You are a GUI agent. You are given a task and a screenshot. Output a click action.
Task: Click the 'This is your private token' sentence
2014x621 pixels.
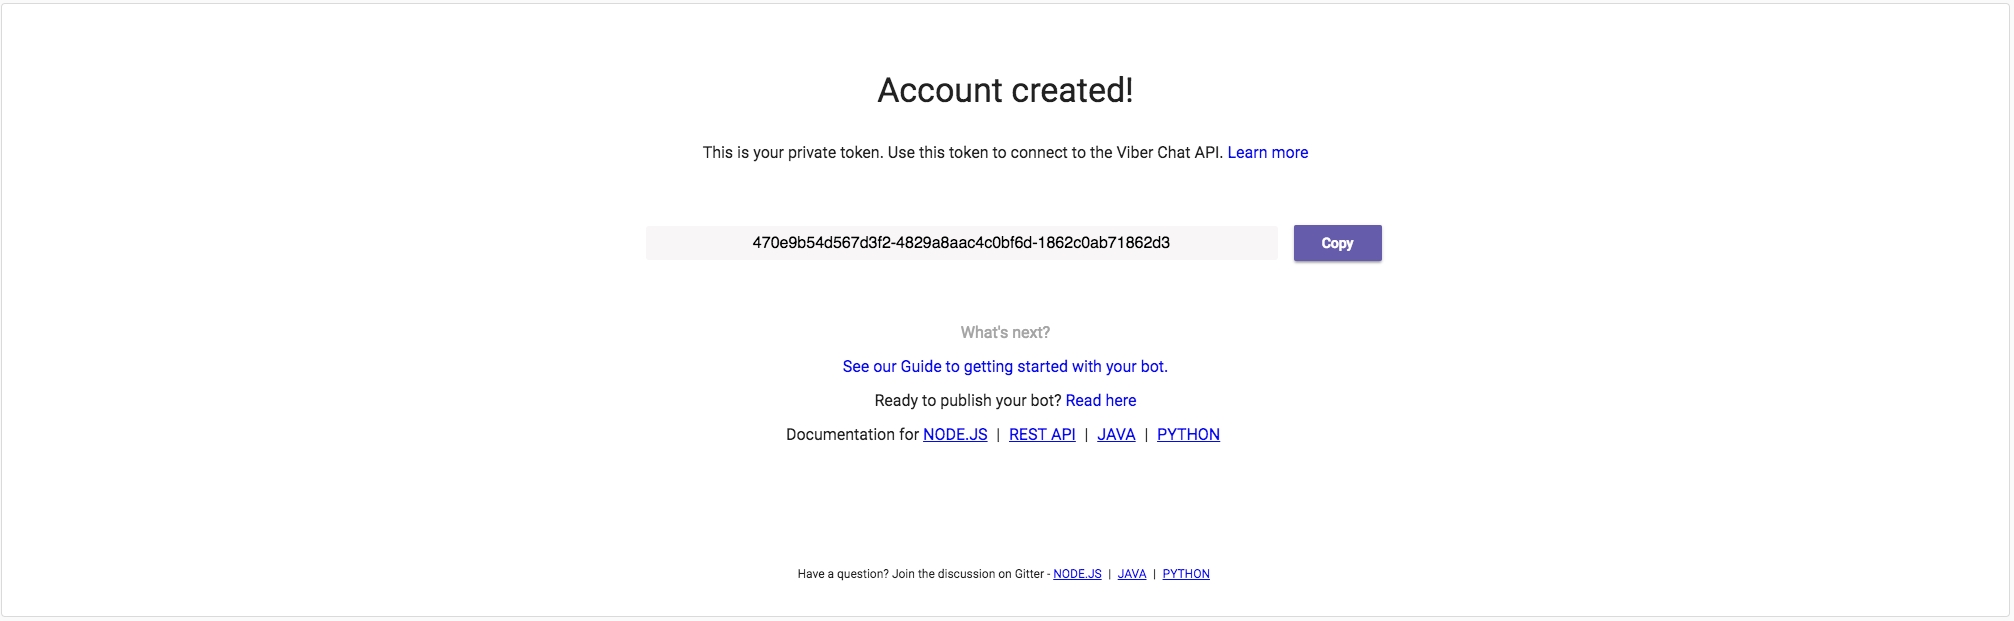(962, 153)
